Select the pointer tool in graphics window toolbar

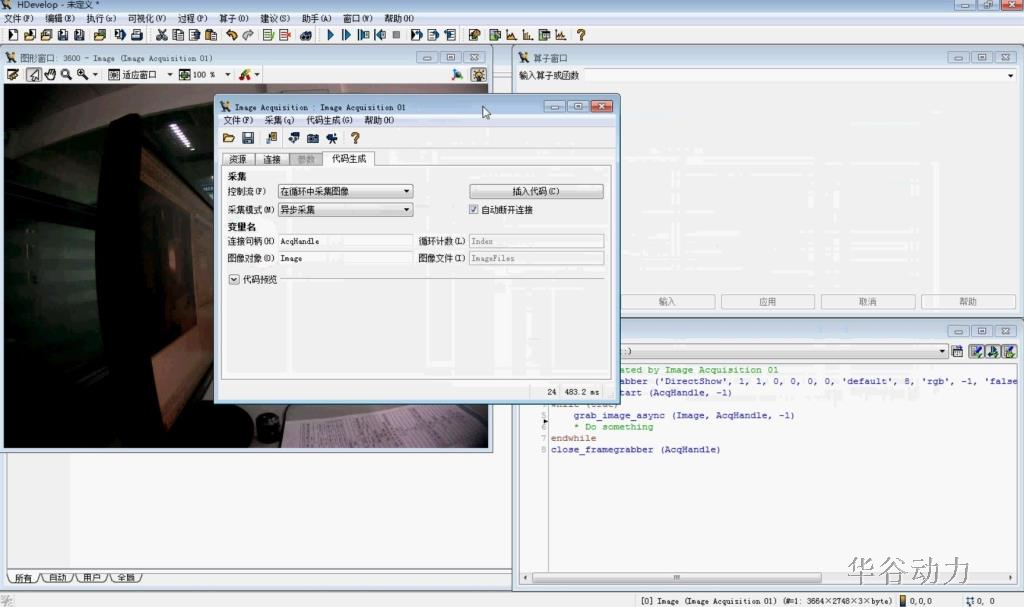33,74
